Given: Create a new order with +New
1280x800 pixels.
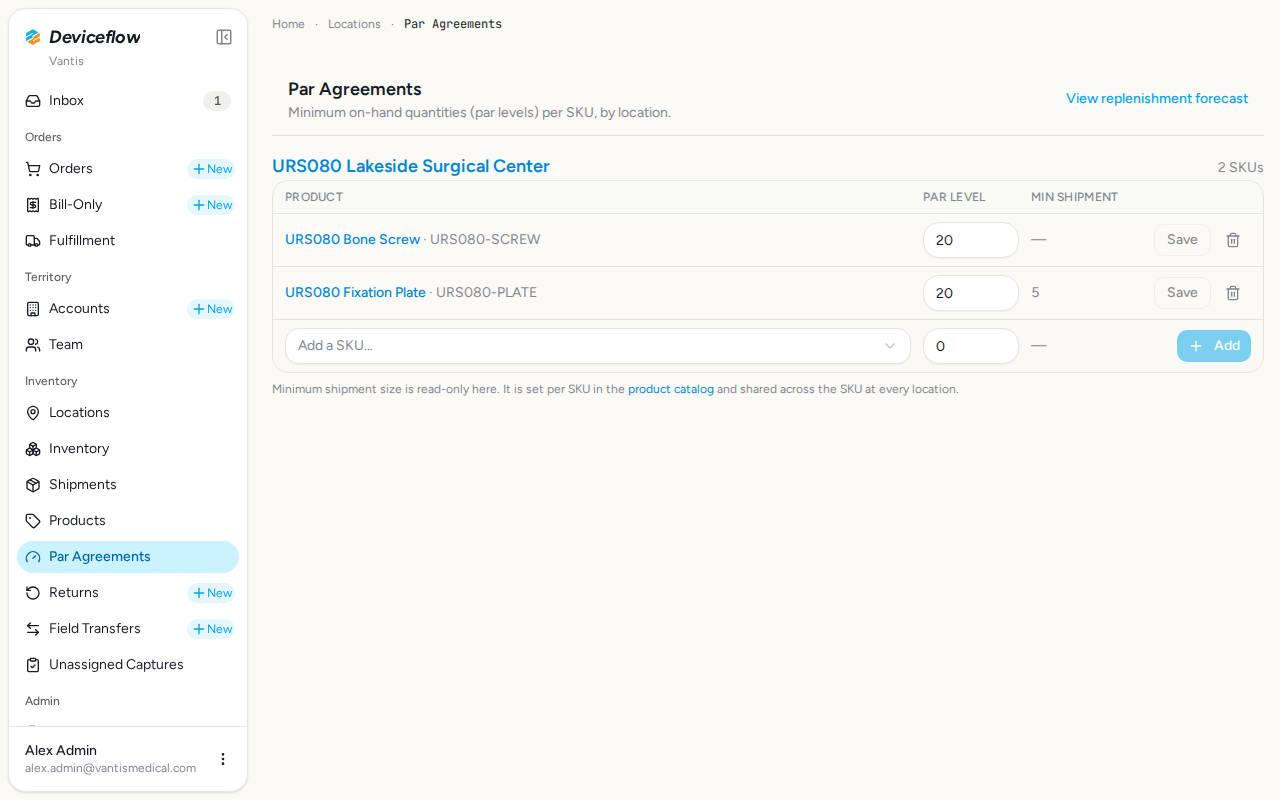Looking at the screenshot, I should [211, 169].
